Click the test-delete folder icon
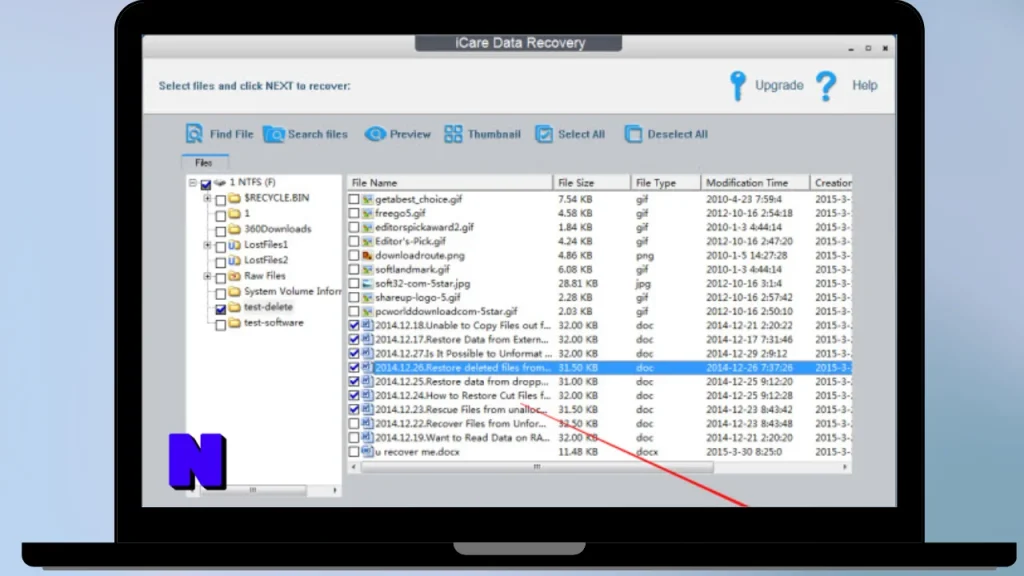This screenshot has height=576, width=1024. click(x=234, y=307)
